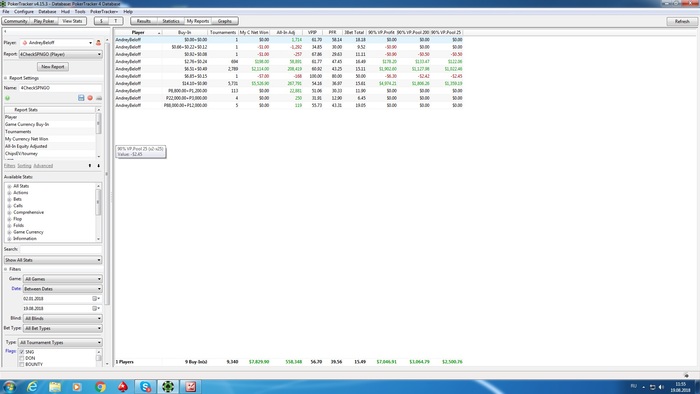The width and height of the screenshot is (700, 394).
Task: Toggle SNG flag checkbox
Action: pyautogui.click(x=21, y=352)
